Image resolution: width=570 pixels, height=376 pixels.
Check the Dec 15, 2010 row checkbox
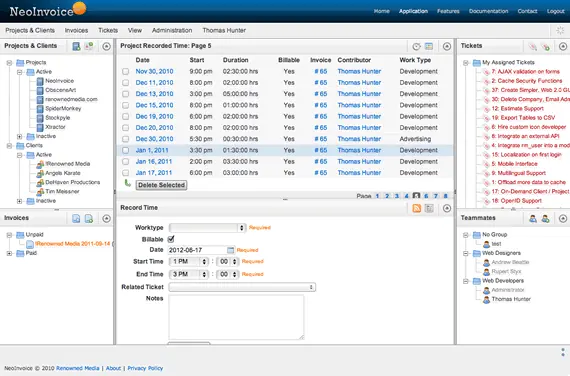point(125,105)
